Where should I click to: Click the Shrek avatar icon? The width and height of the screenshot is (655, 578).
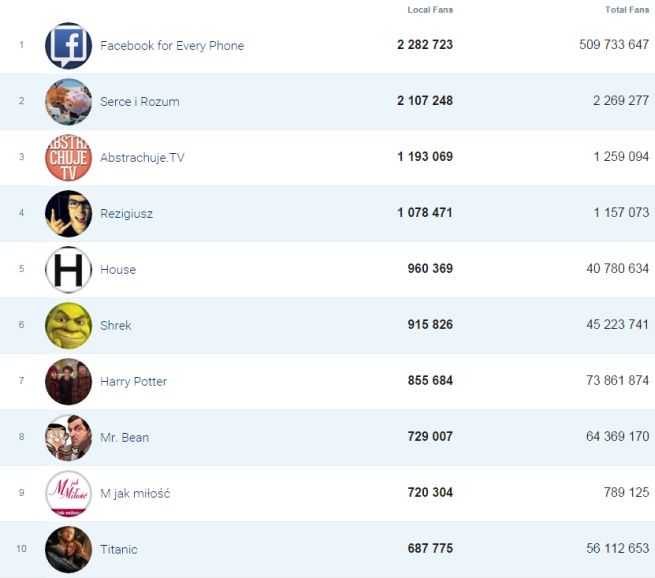[x=68, y=326]
